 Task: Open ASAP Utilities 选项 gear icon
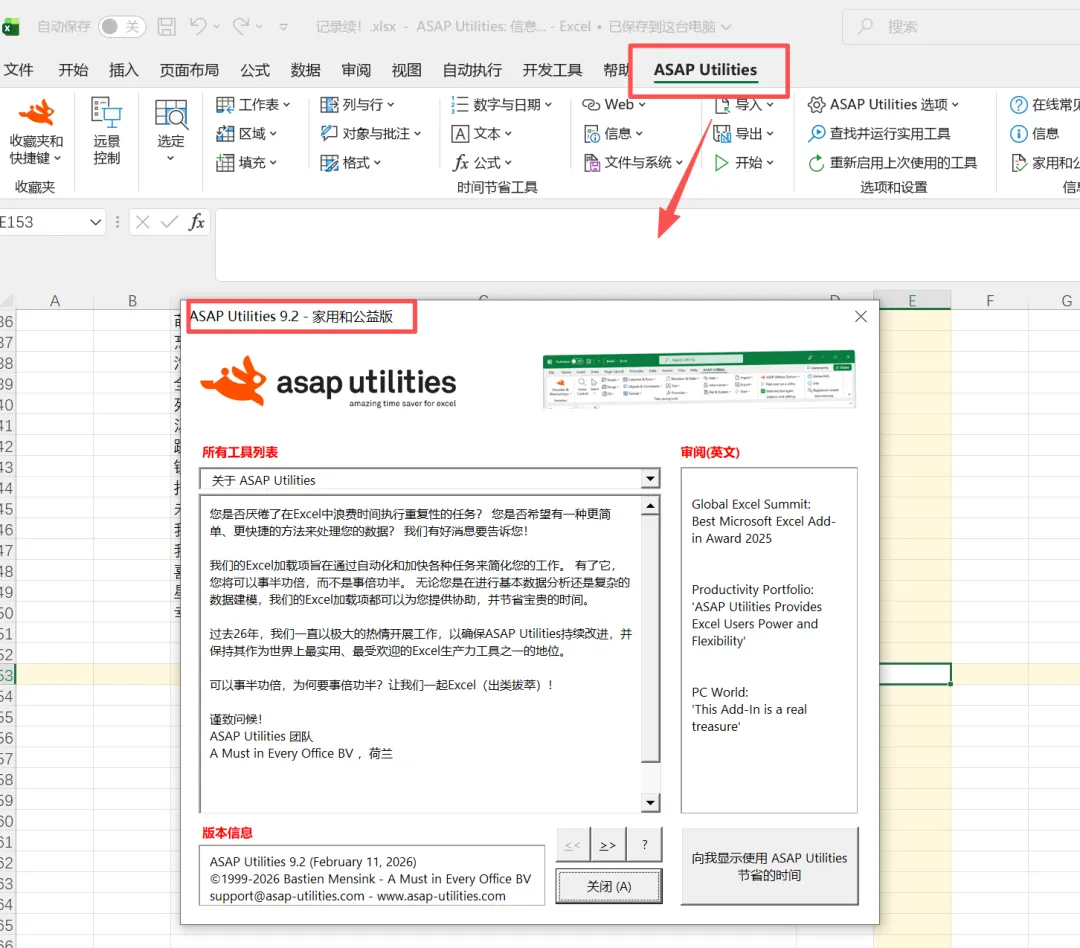(x=816, y=105)
